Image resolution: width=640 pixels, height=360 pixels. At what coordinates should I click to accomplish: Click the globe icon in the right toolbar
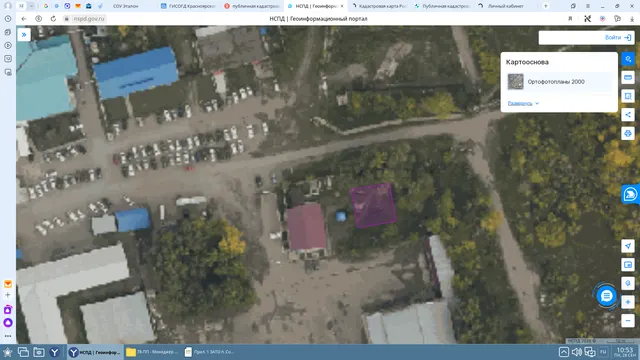[628, 133]
